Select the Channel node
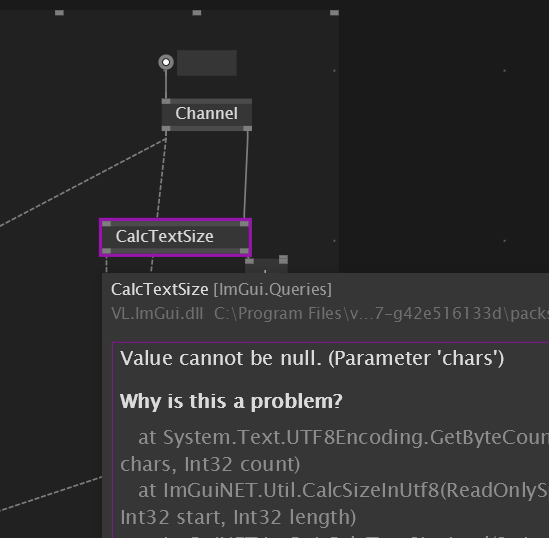Image resolution: width=549 pixels, height=538 pixels. tap(207, 114)
